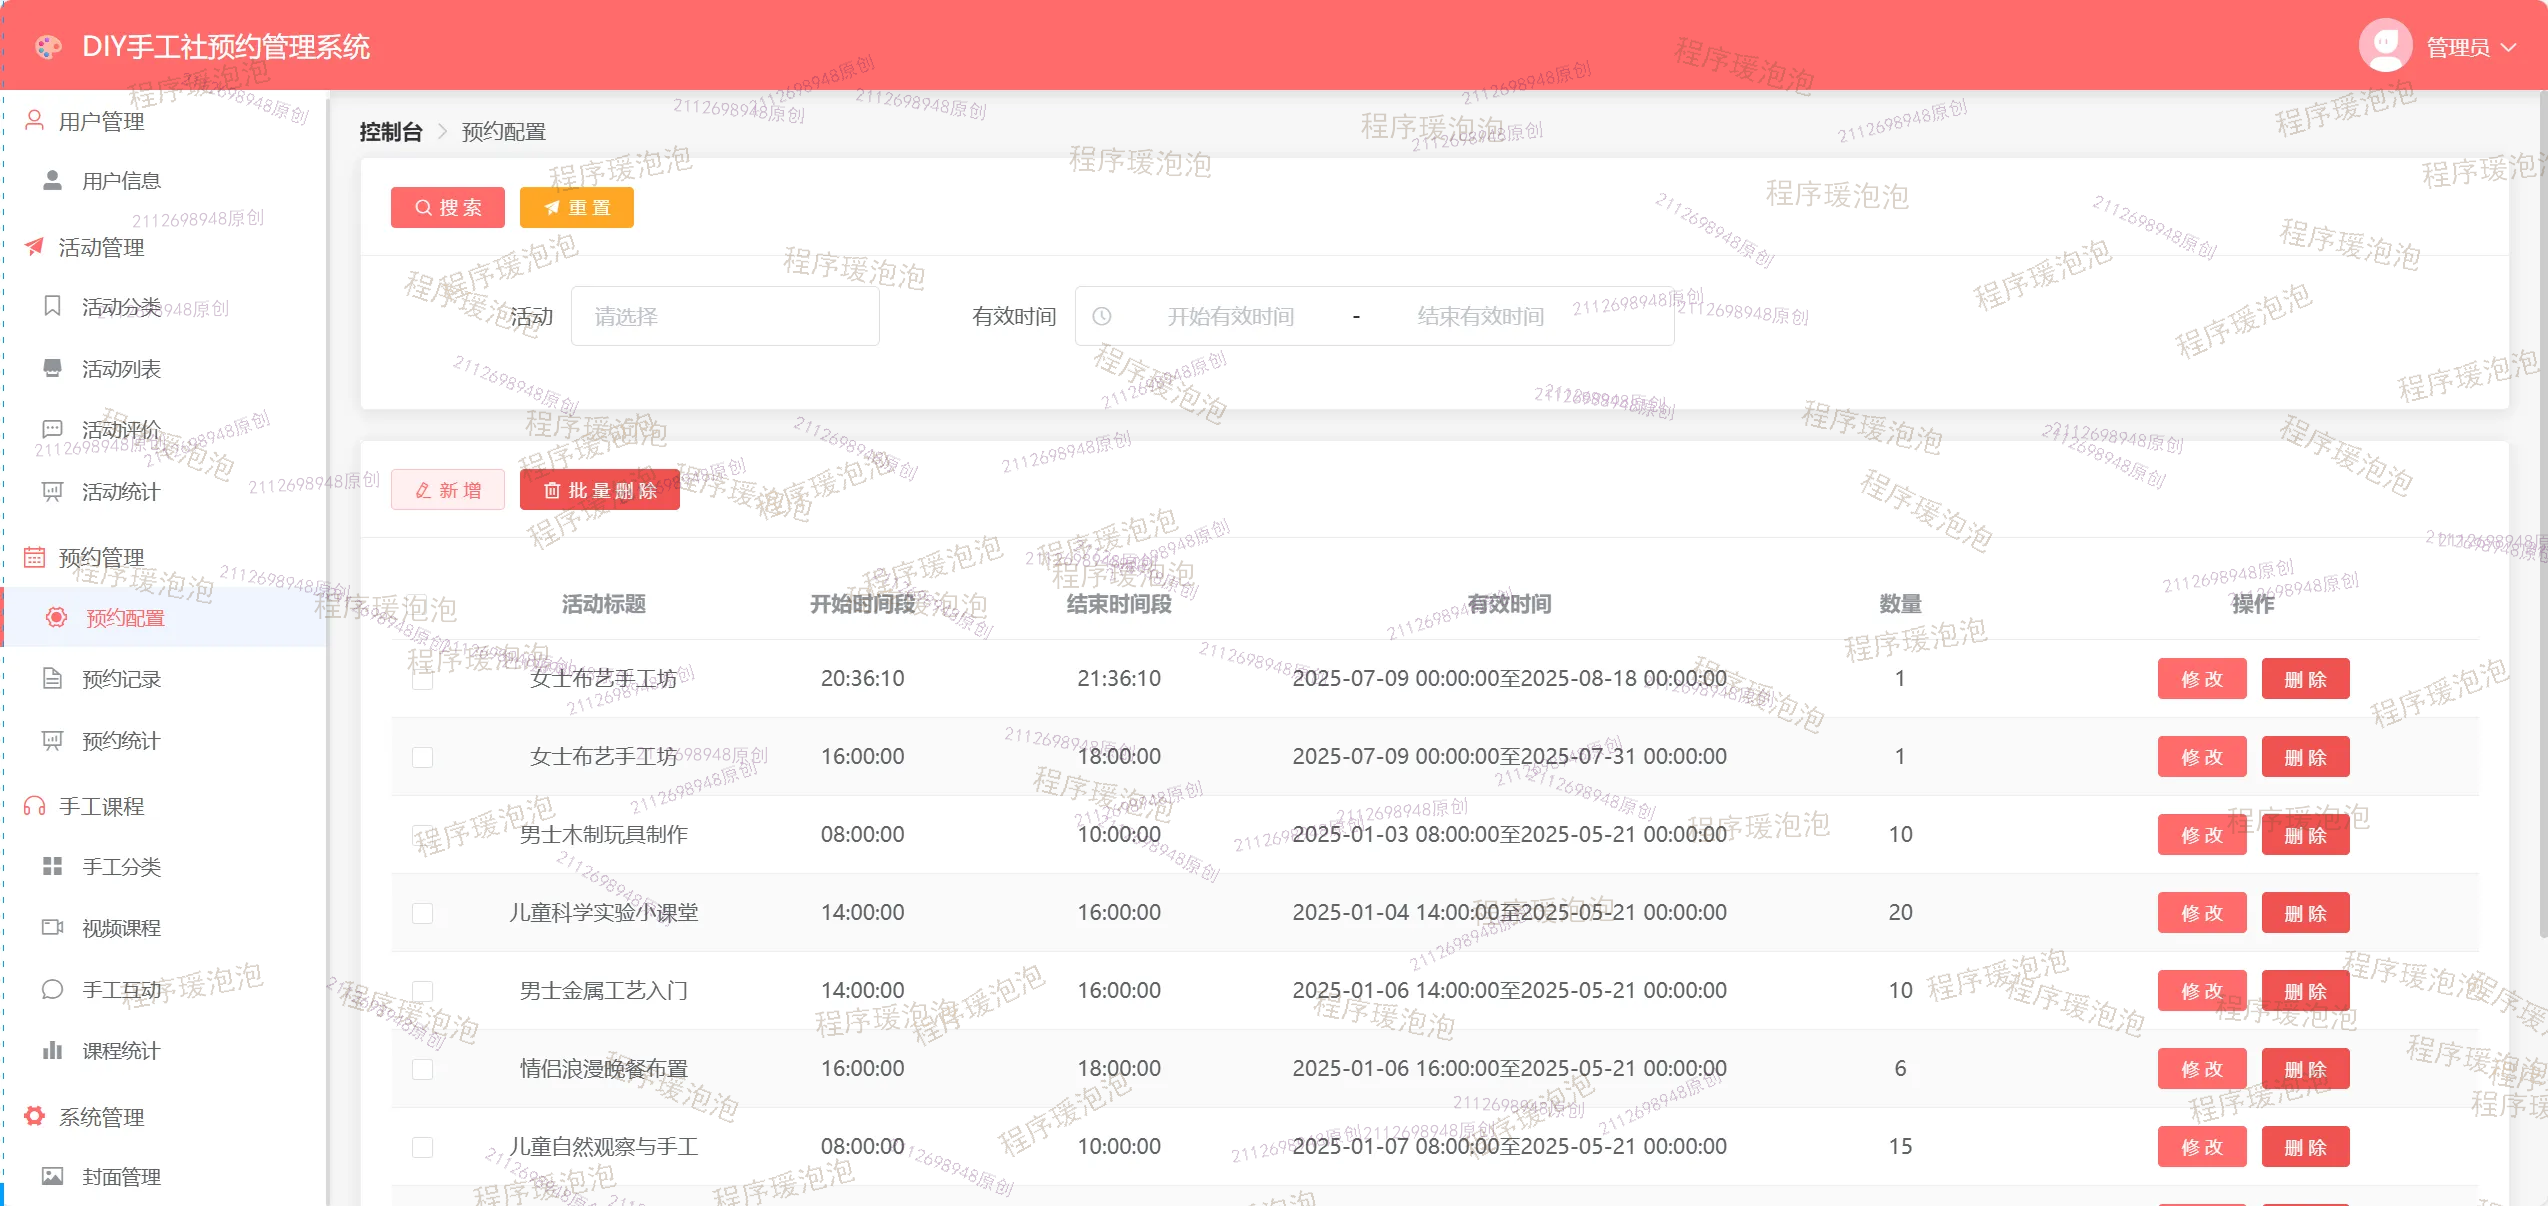
Task: Click the 批量删除 button
Action: [599, 490]
